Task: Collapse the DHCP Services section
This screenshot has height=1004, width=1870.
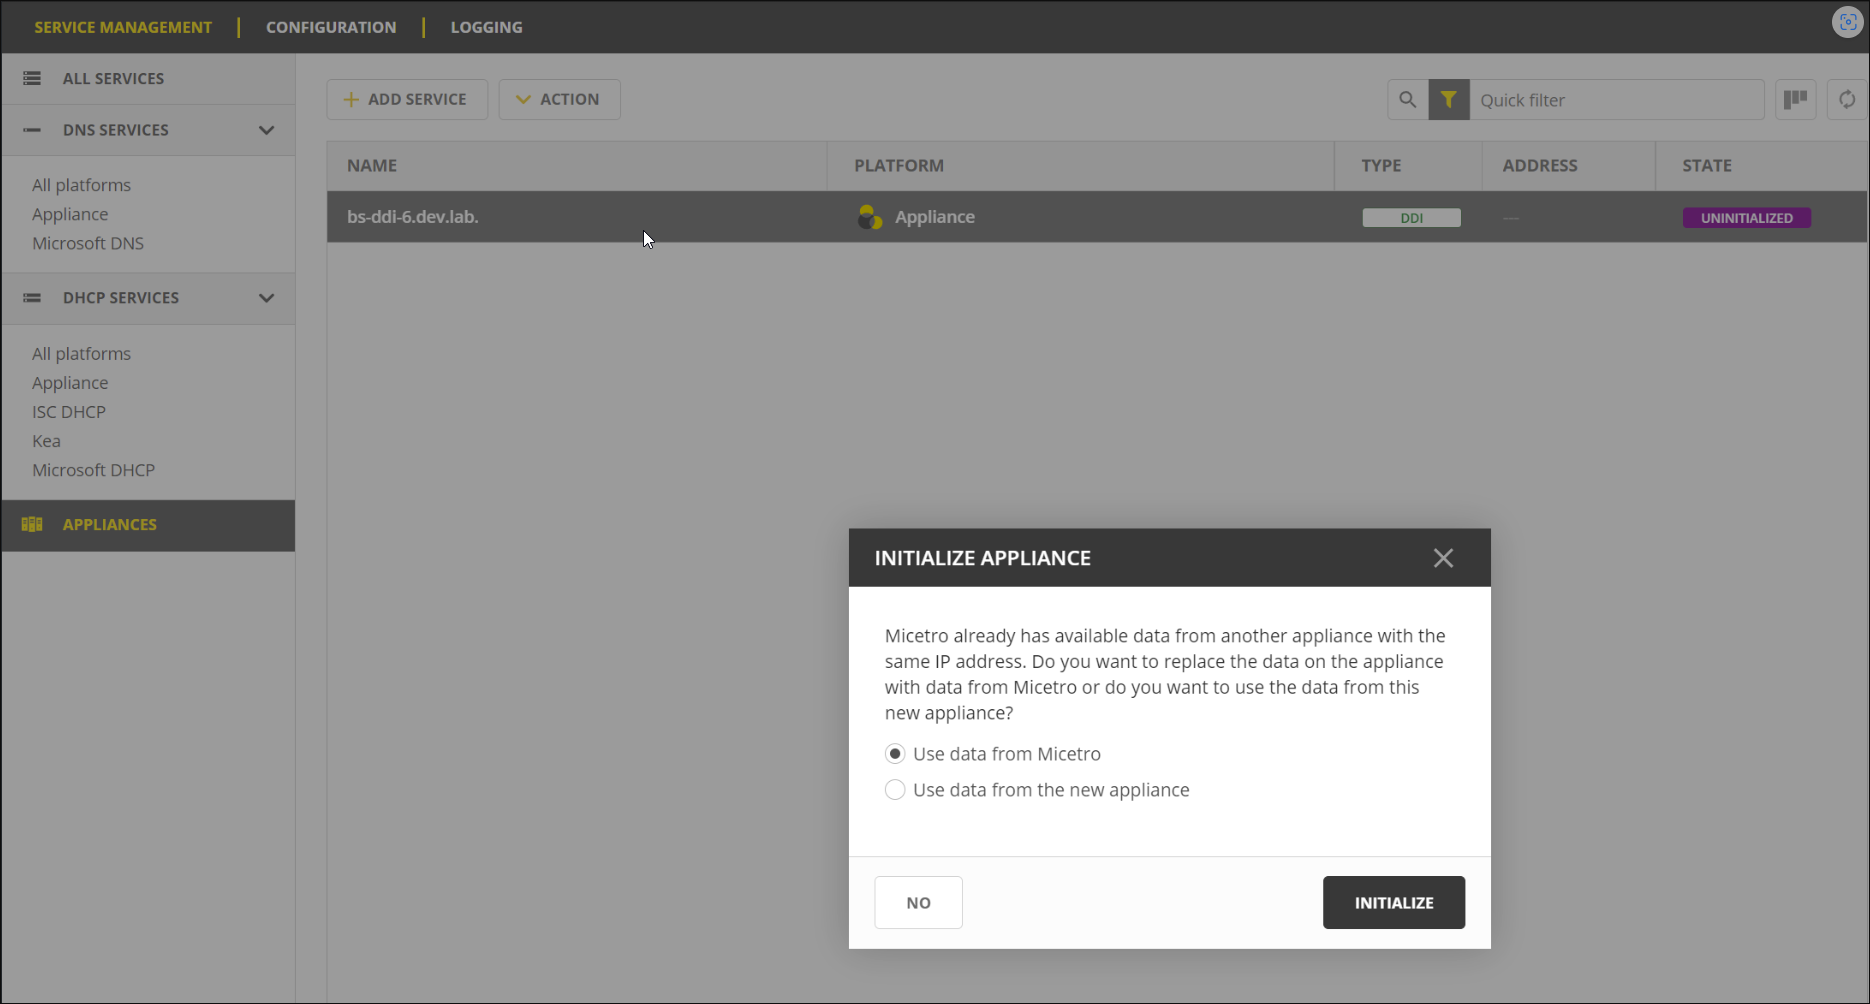Action: tap(266, 298)
